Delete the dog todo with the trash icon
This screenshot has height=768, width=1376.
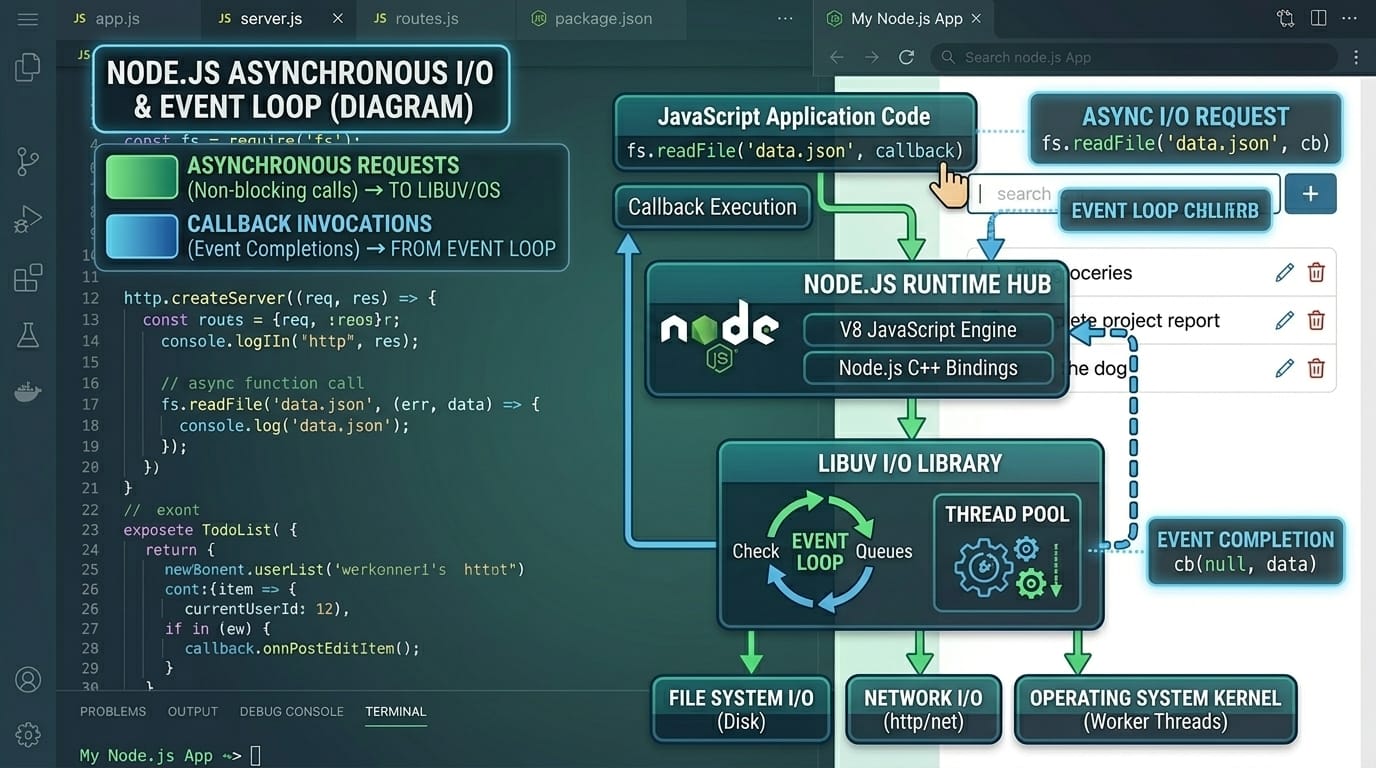pos(1315,368)
